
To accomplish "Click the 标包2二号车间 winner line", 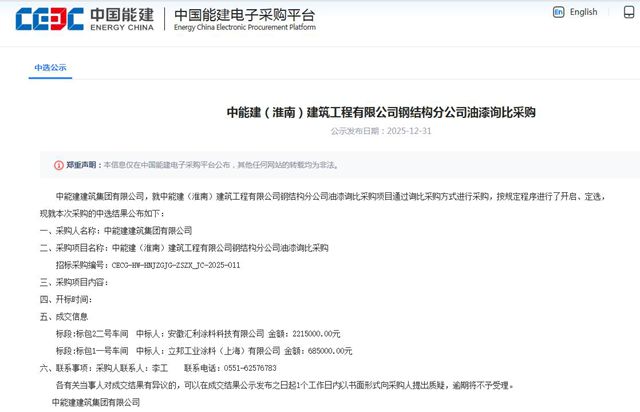I will point(198,334).
